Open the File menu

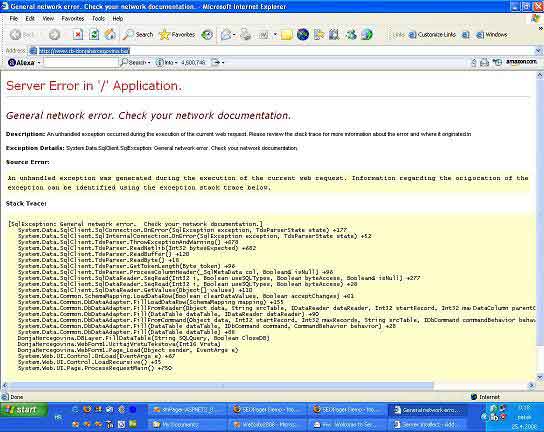click(x=14, y=18)
